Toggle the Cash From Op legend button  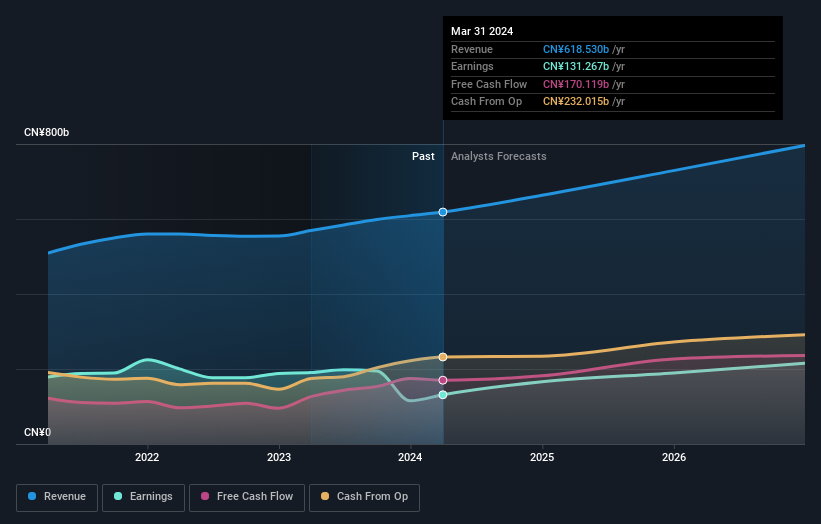(x=364, y=497)
